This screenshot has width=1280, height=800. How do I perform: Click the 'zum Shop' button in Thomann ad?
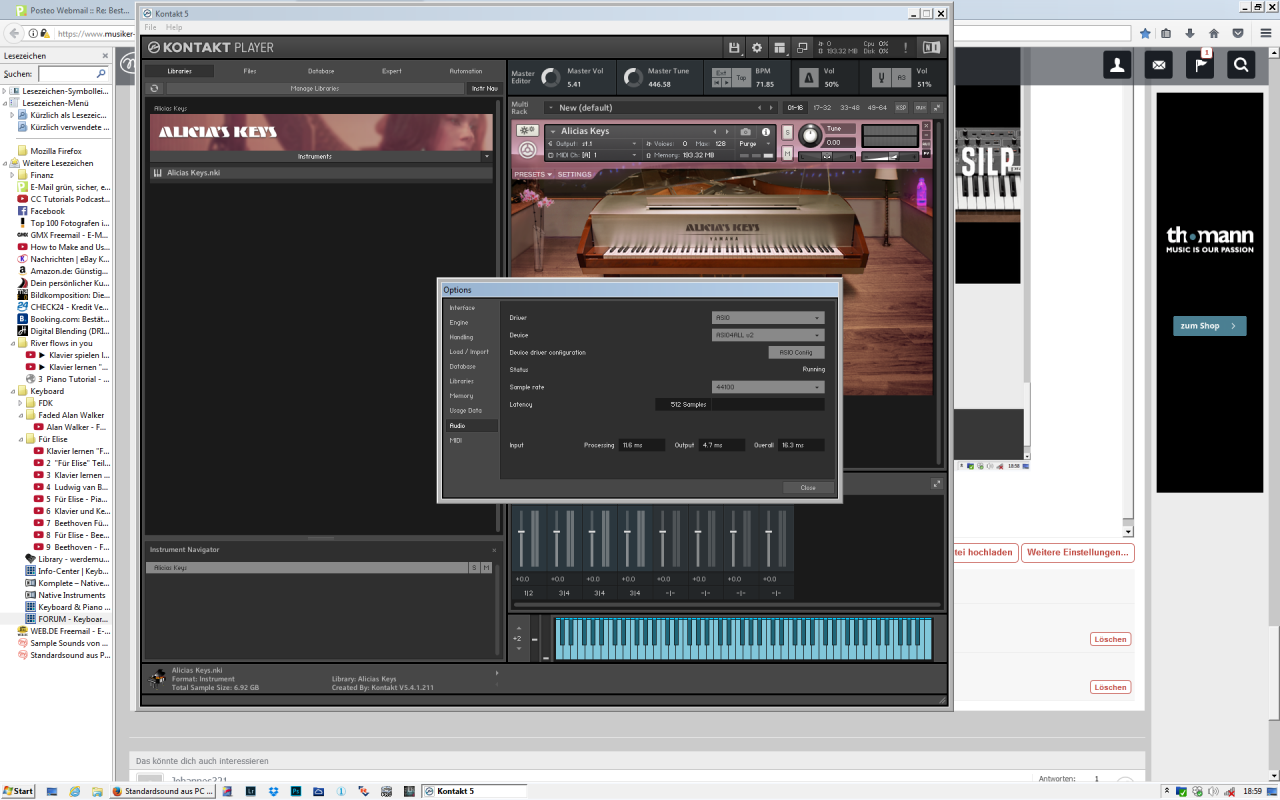(x=1210, y=326)
